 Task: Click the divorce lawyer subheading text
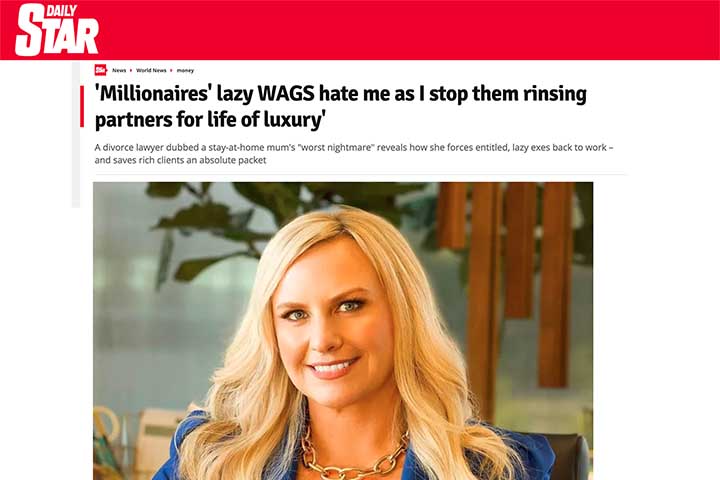(x=354, y=154)
